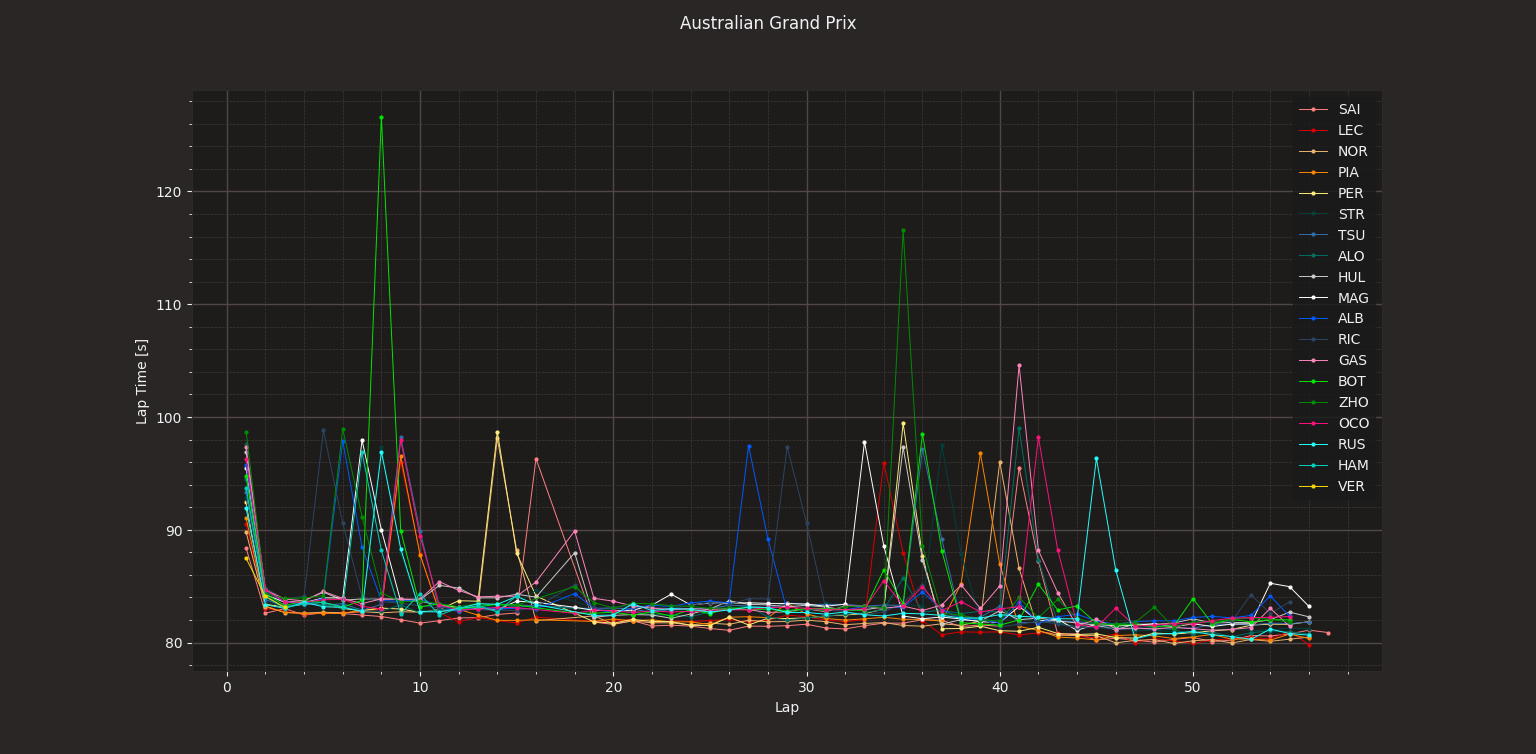The image size is (1536, 754).
Task: Select ALB in the legend
Action: click(x=1331, y=319)
